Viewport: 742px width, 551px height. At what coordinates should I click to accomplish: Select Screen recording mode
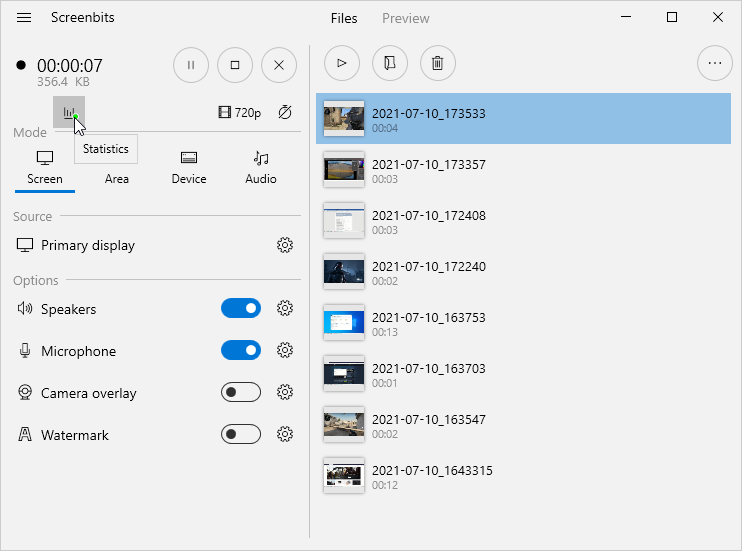[45, 168]
